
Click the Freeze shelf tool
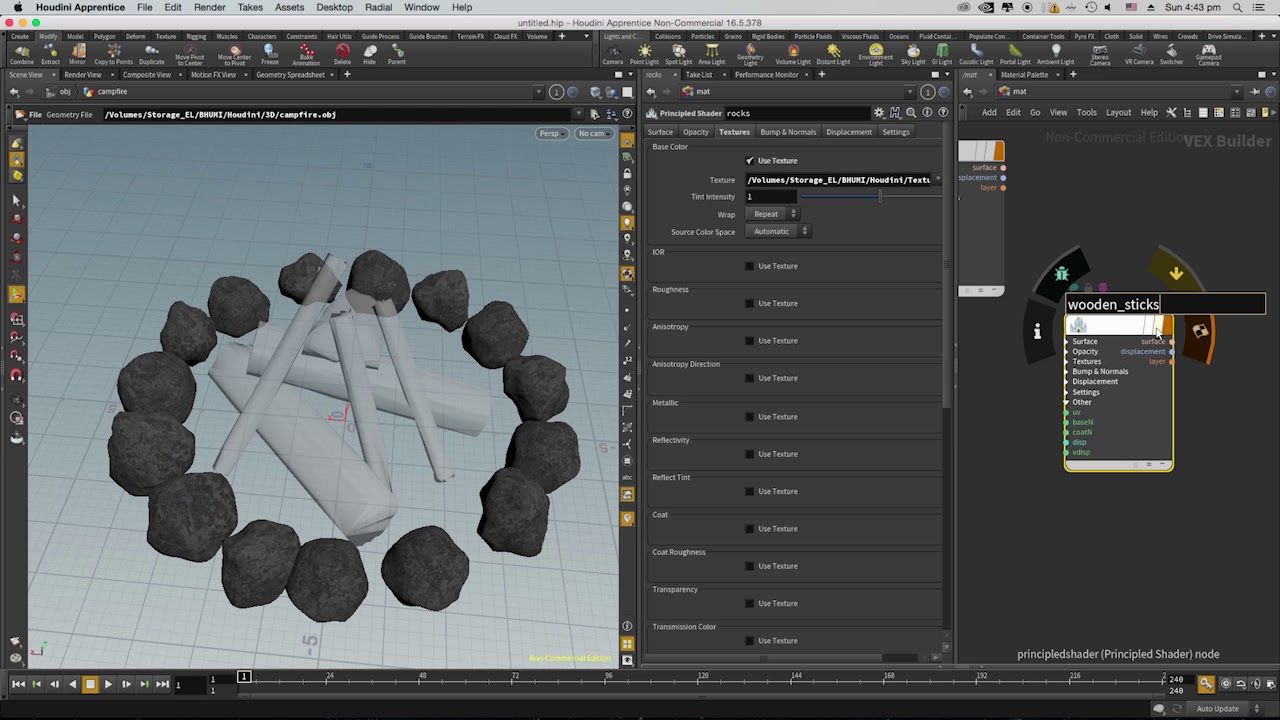point(270,54)
